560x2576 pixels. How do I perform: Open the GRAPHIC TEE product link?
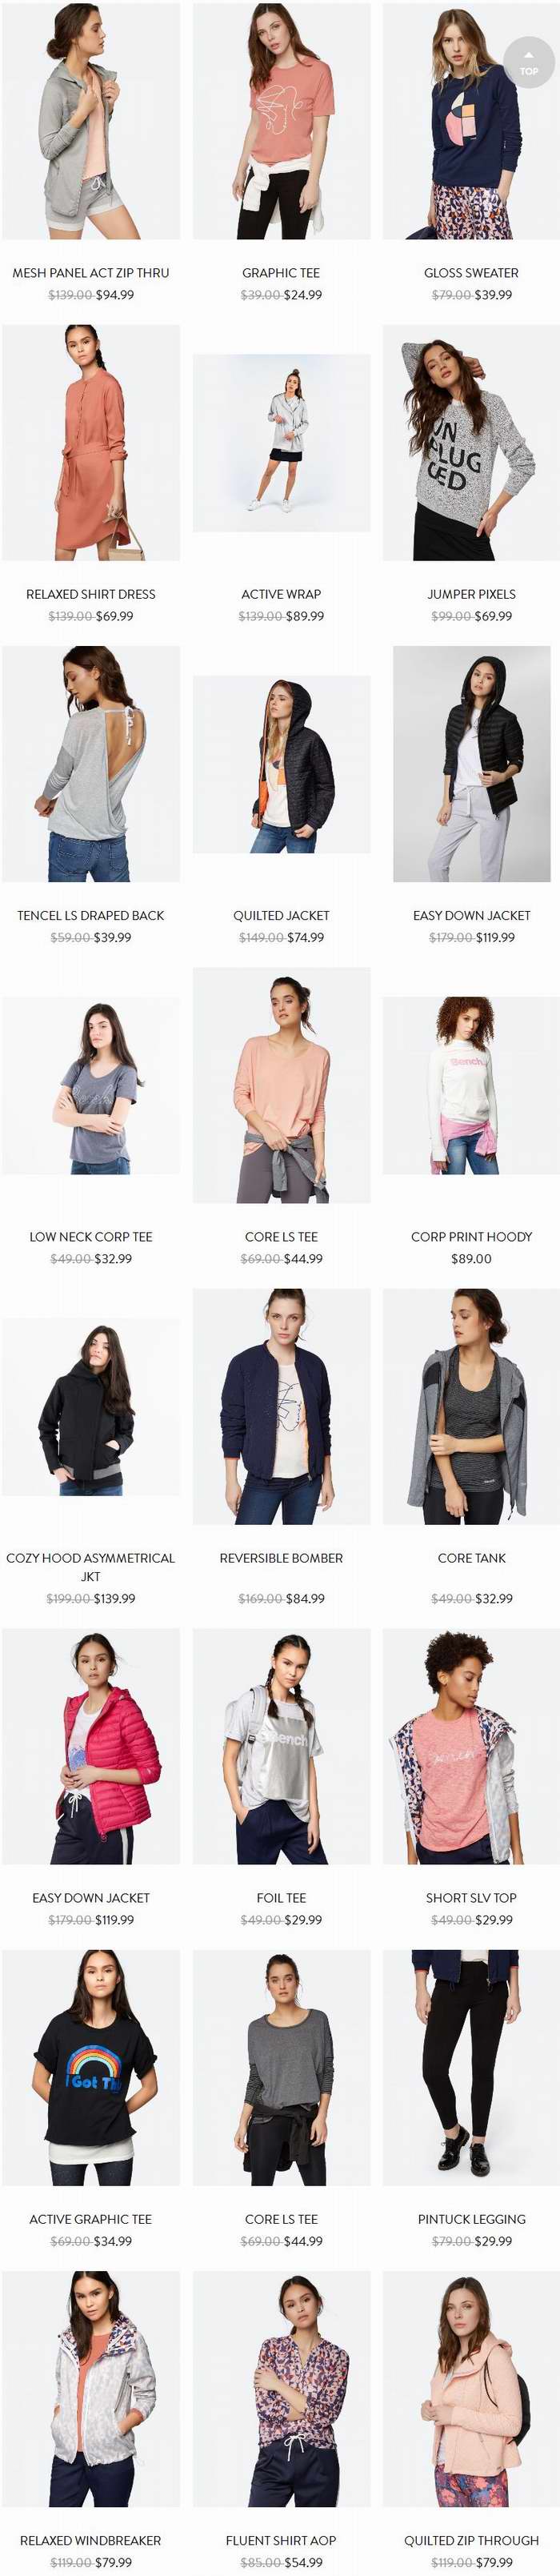tap(281, 272)
